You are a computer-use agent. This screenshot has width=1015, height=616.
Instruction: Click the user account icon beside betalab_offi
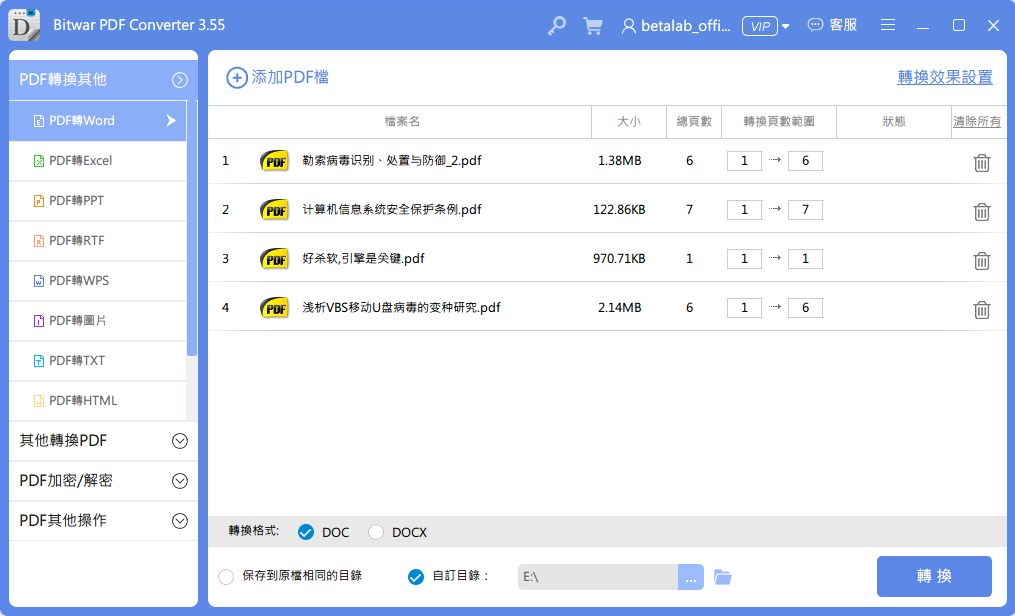(x=628, y=26)
